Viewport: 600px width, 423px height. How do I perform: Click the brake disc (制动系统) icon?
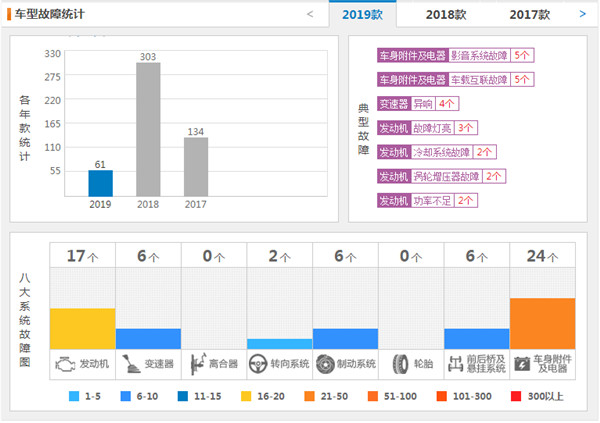click(x=326, y=364)
